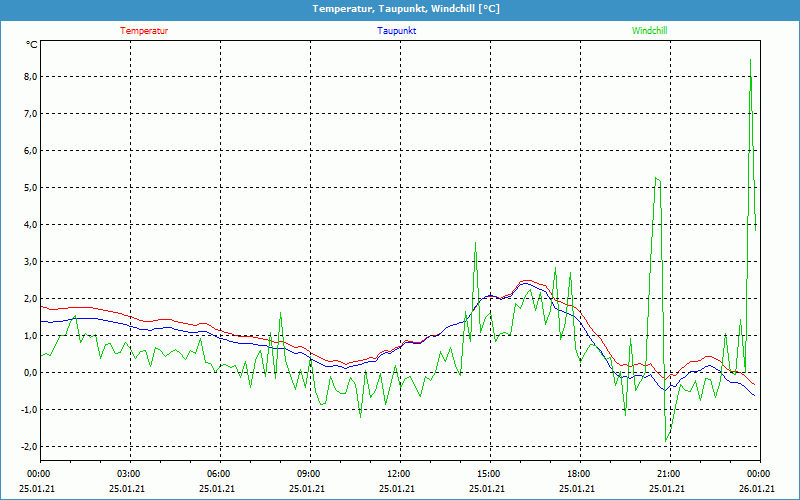The image size is (800, 500).
Task: Select the 15:00 time axis label
Action: pyautogui.click(x=488, y=474)
